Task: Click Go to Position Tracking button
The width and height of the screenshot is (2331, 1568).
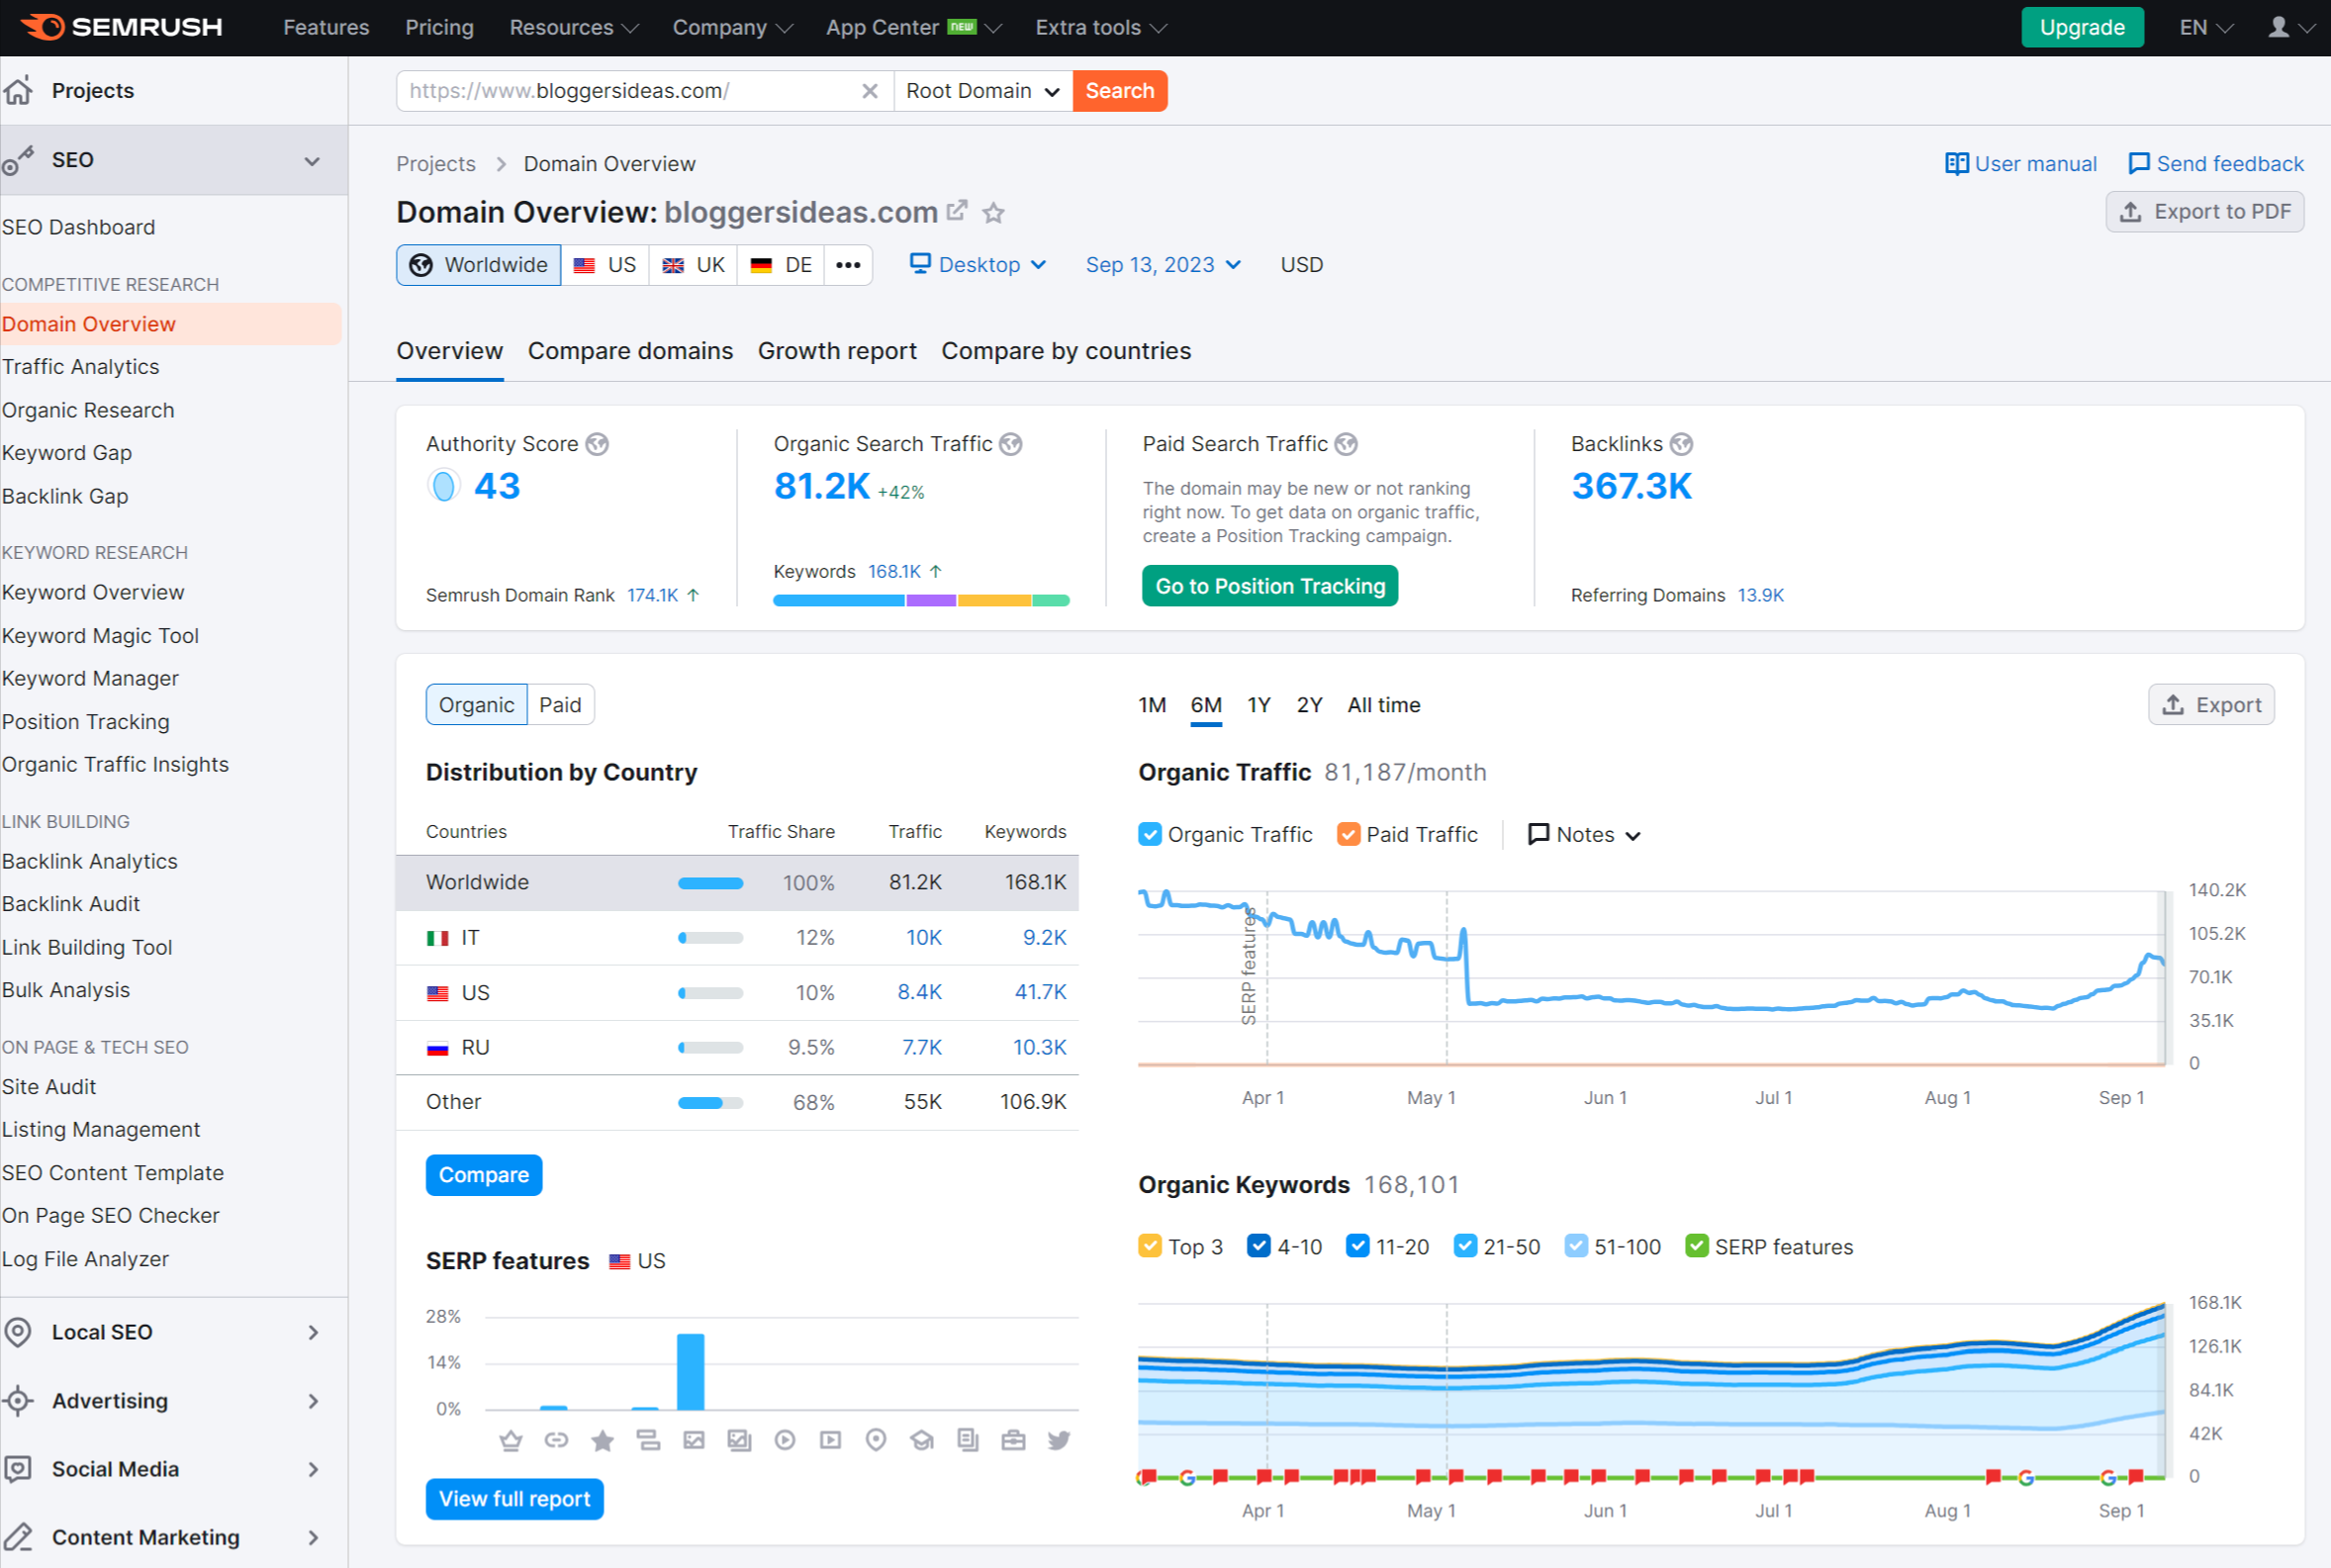Action: click(x=1270, y=586)
